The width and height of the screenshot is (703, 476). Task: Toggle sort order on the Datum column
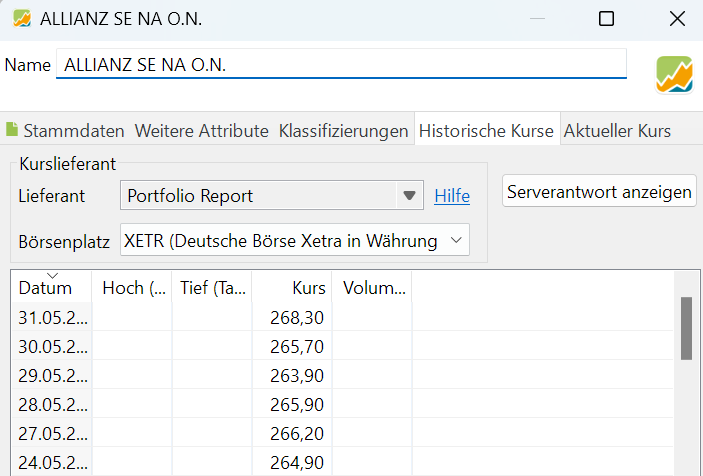[51, 287]
